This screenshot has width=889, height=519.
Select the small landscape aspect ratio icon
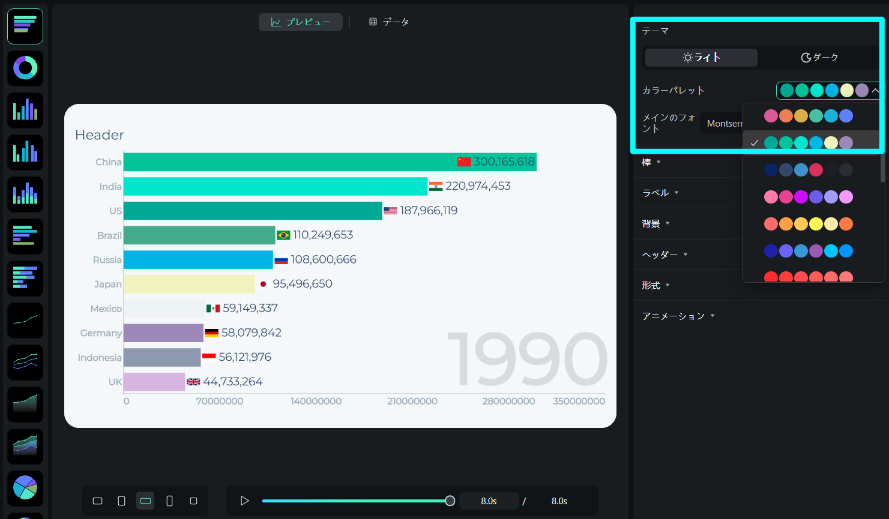point(98,501)
